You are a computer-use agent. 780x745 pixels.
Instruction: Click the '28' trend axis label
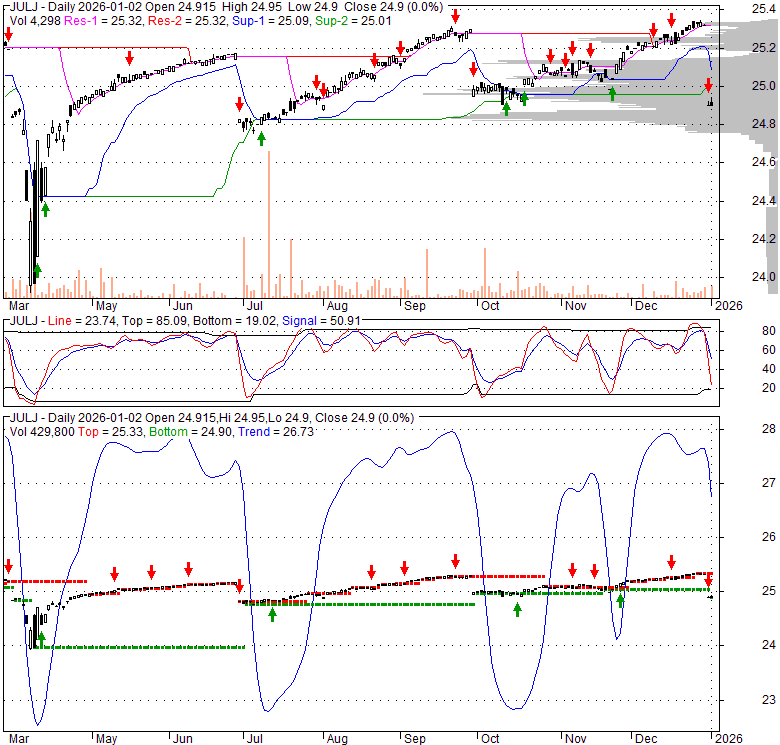(x=769, y=429)
